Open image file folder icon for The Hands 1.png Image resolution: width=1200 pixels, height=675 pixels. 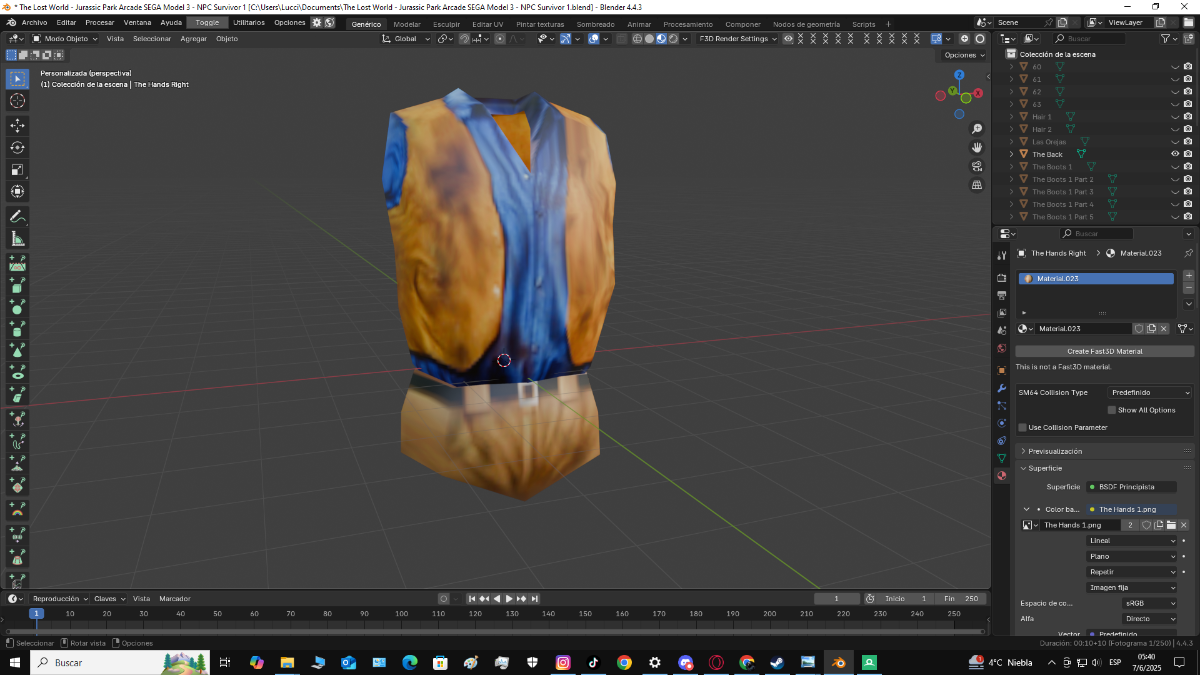point(1171,525)
